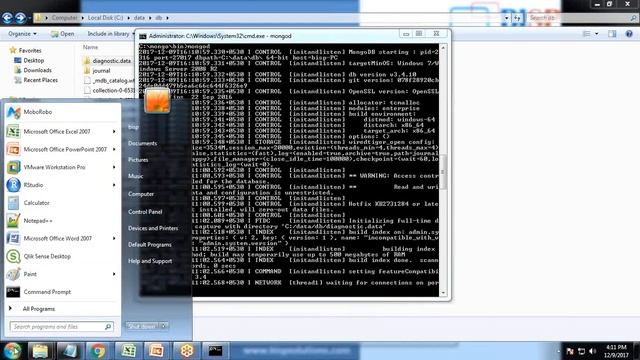Click the Name column header
The image size is (640, 360).
coord(90,47)
